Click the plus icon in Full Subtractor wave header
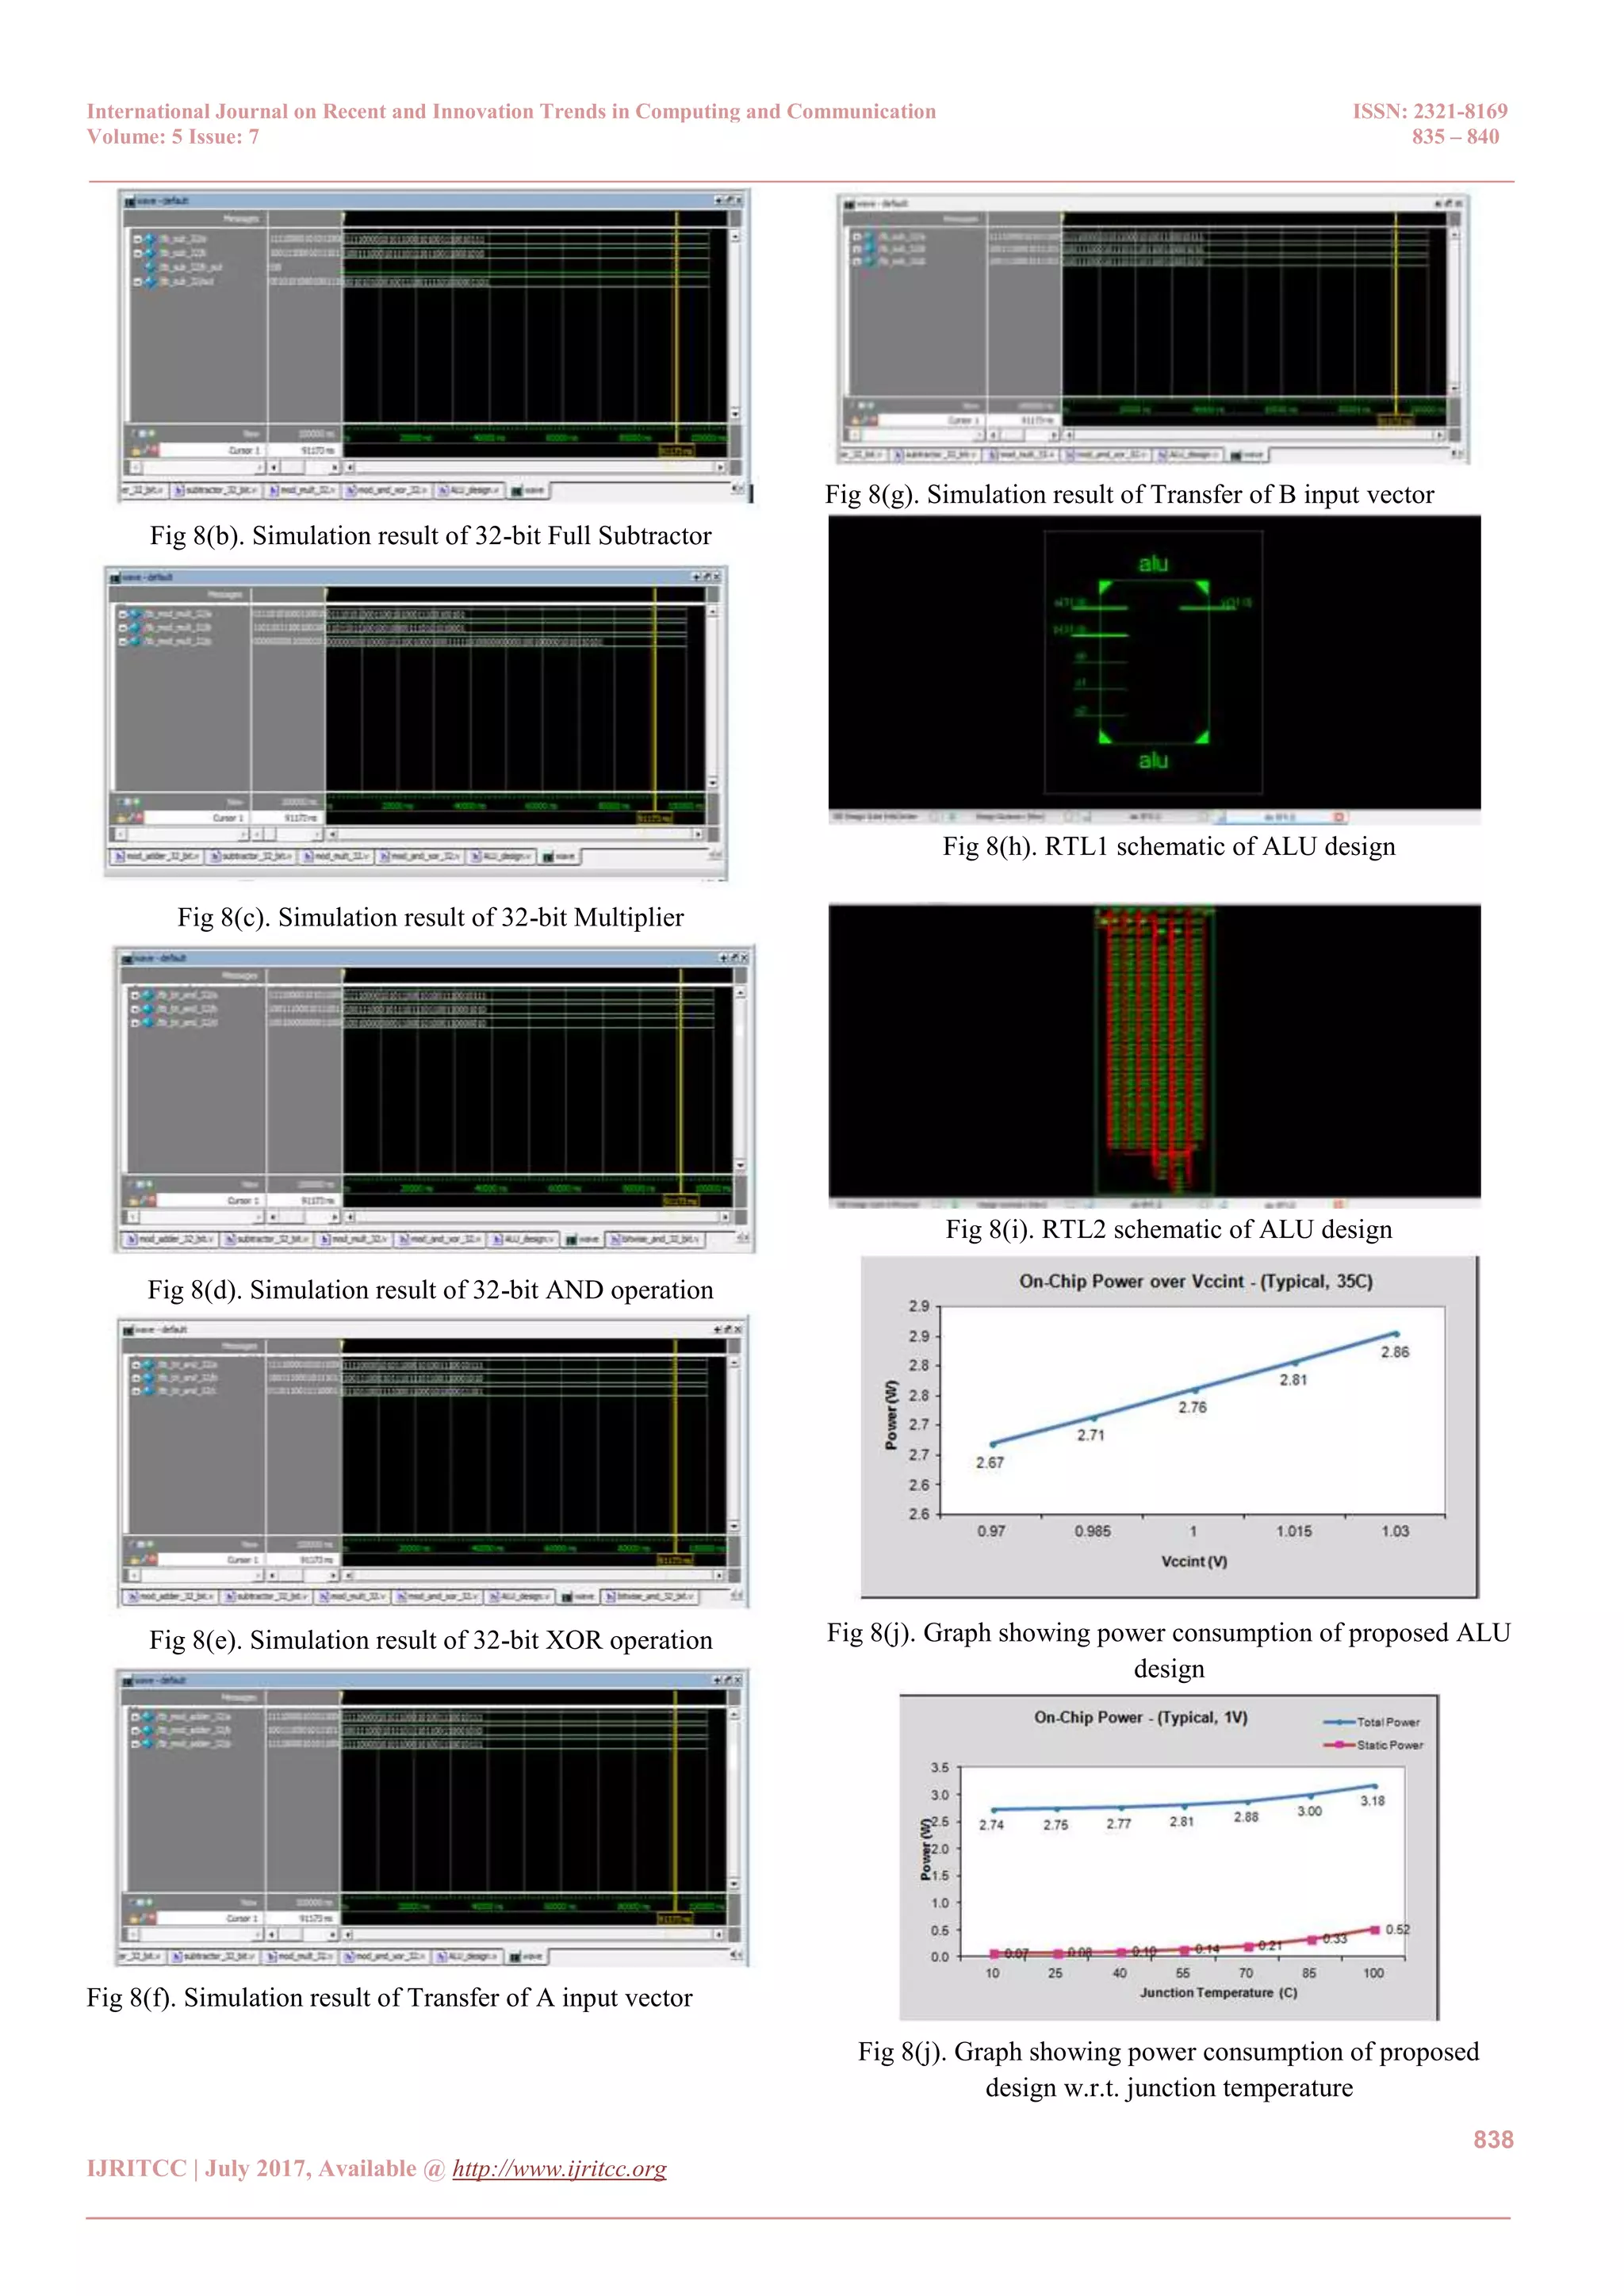The image size is (1624, 2296). coord(719,201)
